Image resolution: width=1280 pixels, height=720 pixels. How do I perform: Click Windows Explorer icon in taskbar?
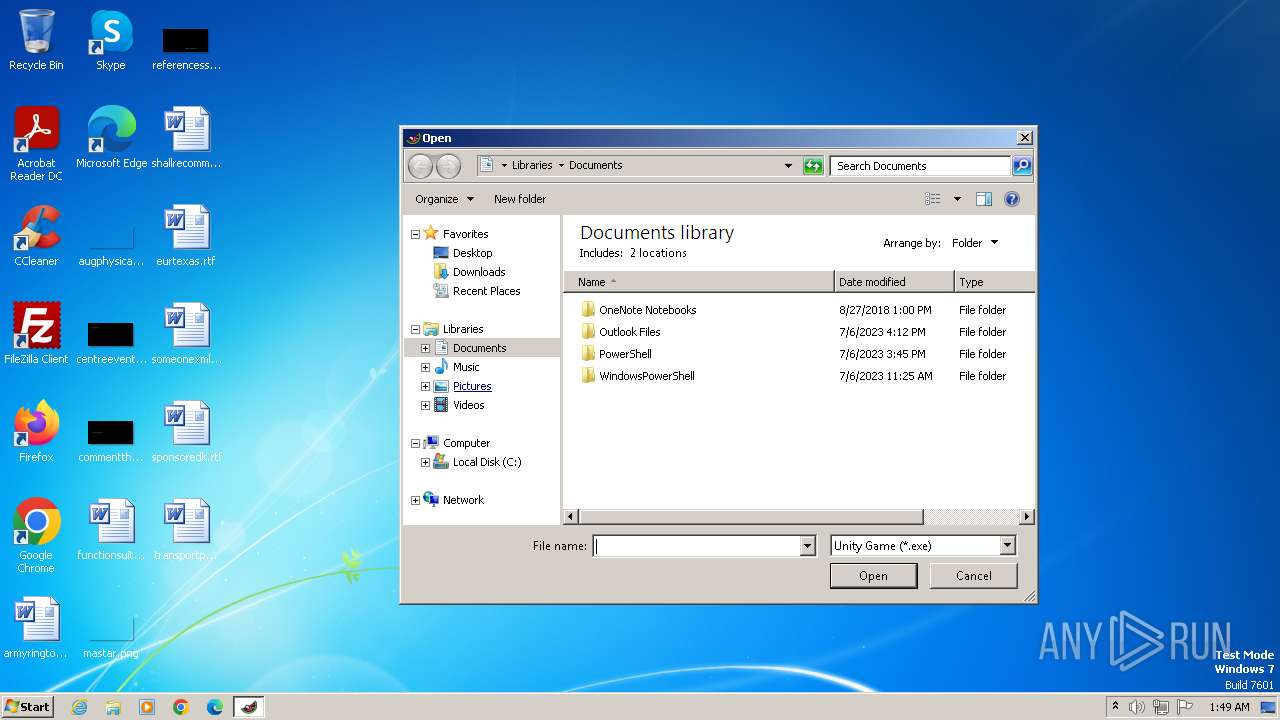tap(113, 707)
